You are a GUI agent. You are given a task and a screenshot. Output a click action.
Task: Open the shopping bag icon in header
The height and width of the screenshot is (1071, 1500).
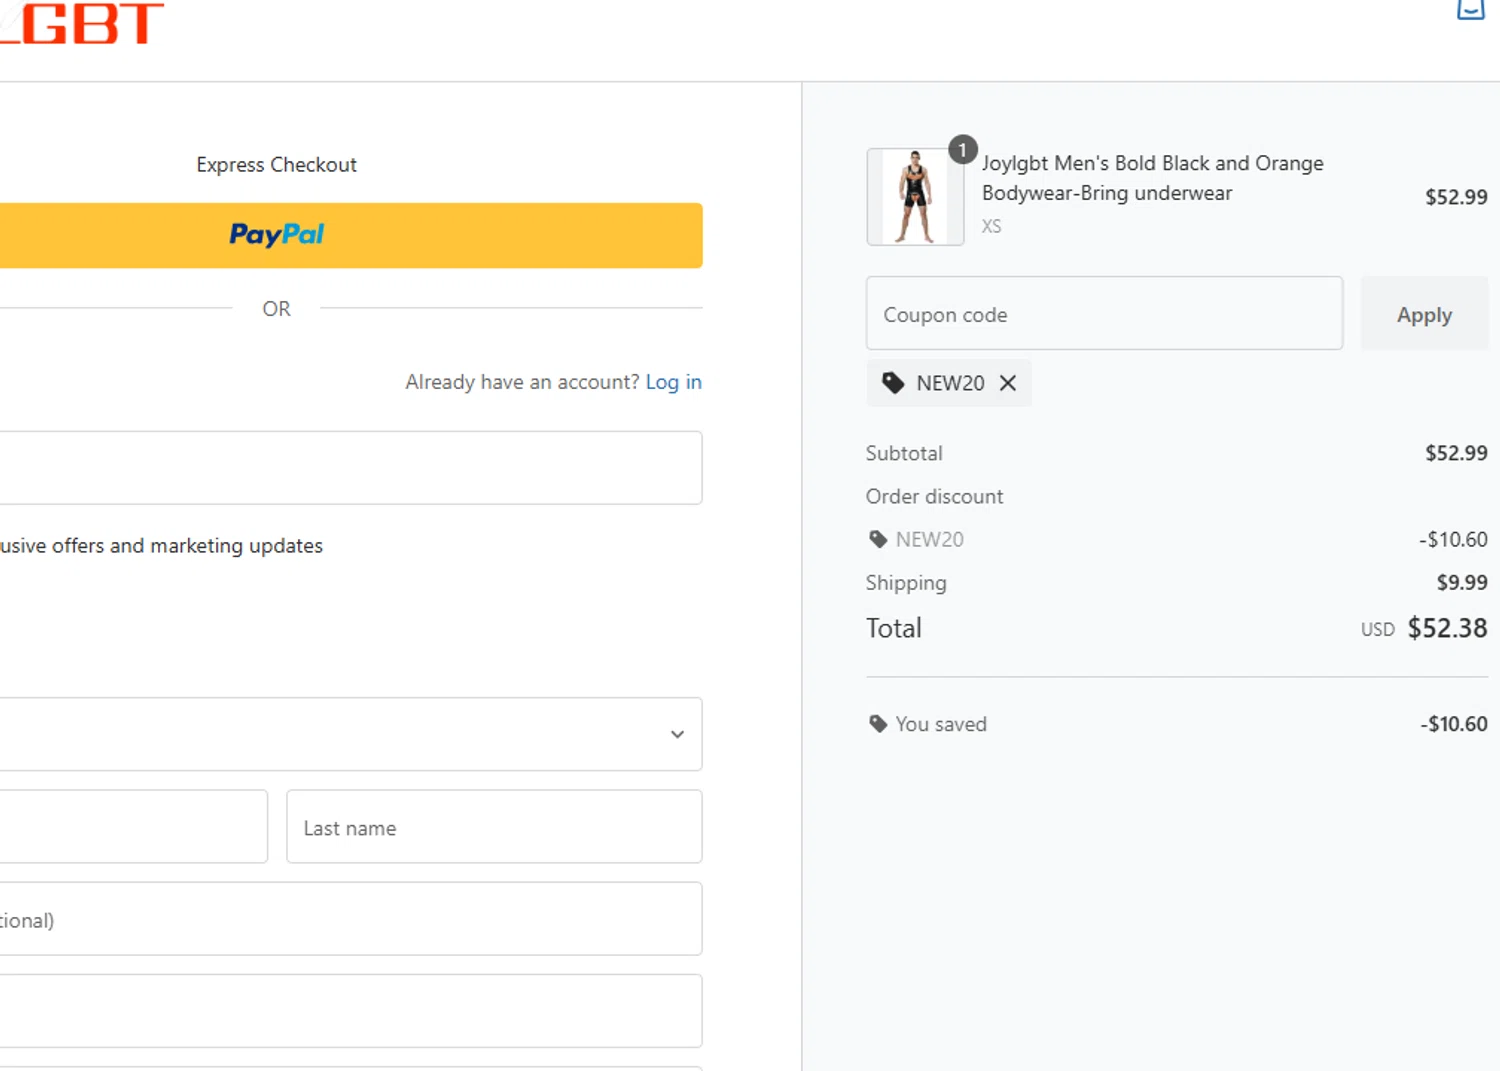pos(1470,8)
